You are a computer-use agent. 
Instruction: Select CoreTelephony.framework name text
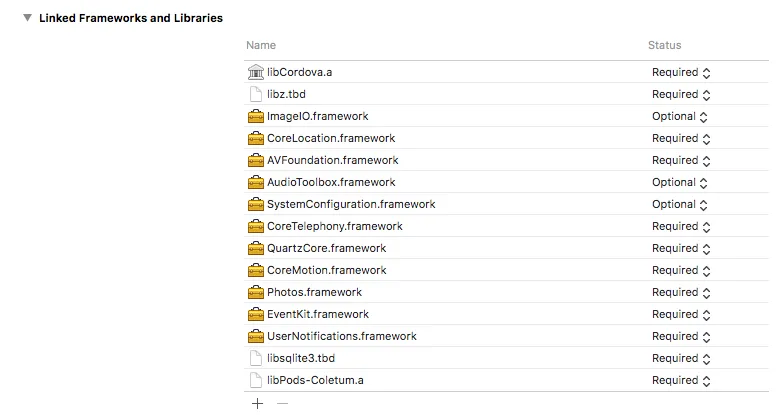pyautogui.click(x=335, y=226)
